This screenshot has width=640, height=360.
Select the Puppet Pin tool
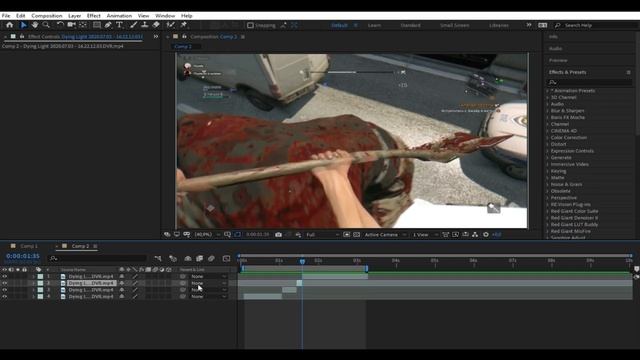tap(184, 25)
